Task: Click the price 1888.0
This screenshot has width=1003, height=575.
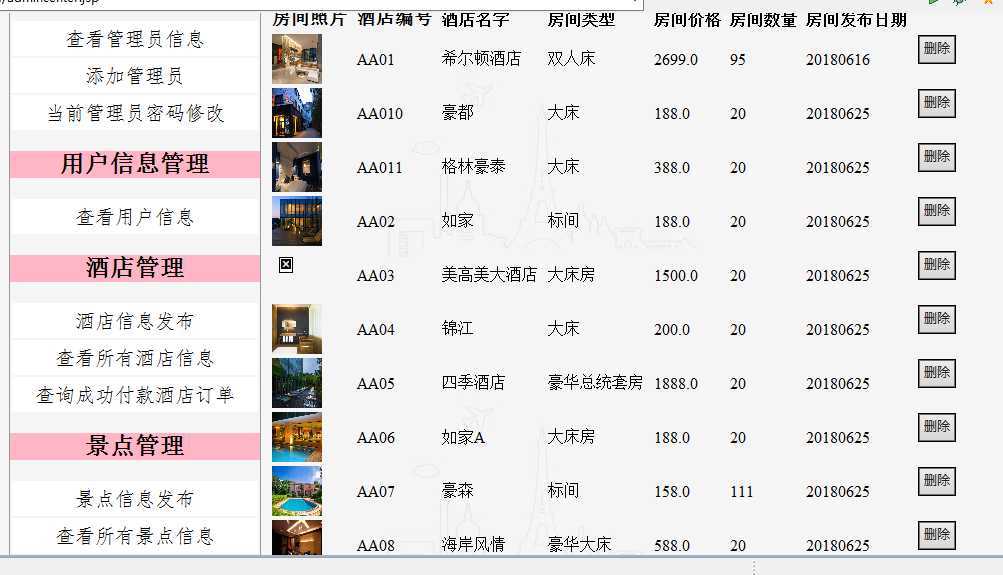Action: coord(675,384)
